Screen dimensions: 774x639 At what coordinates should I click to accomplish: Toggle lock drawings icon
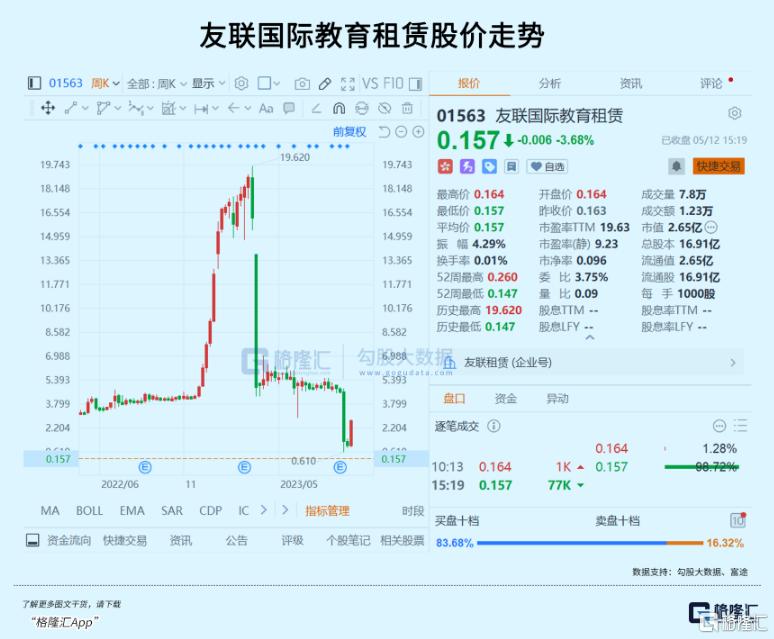362,108
